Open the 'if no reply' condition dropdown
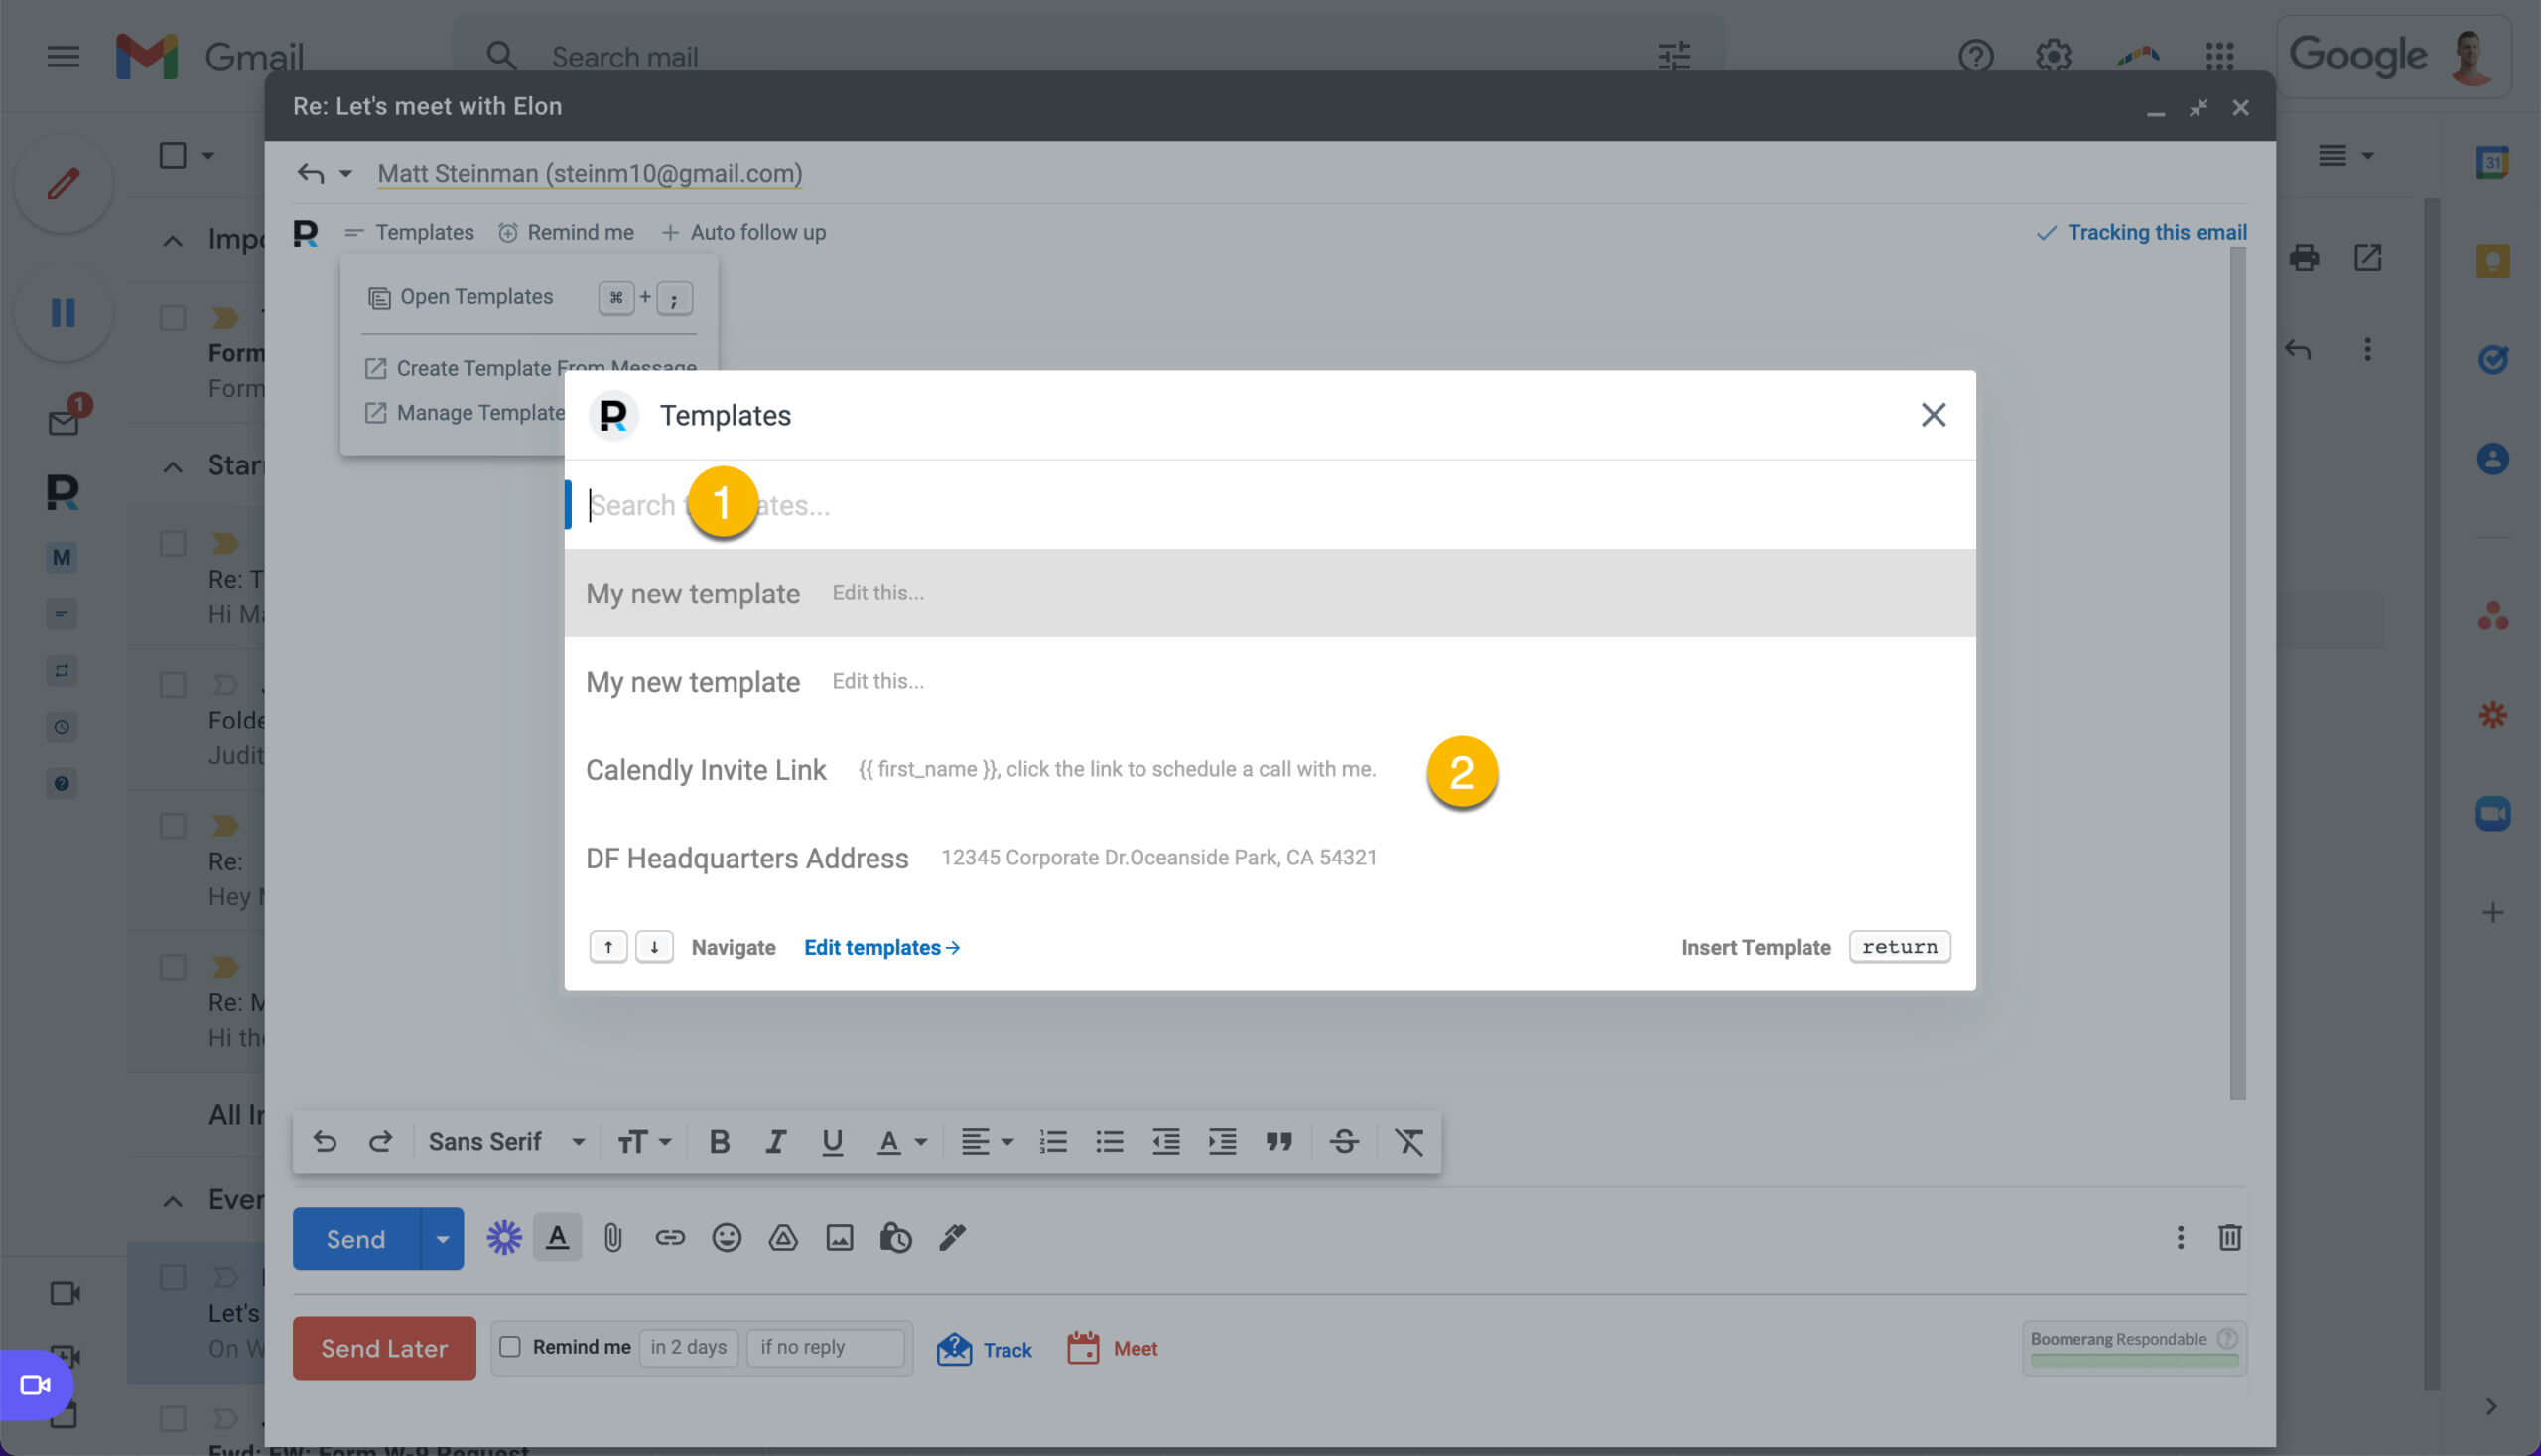The image size is (2541, 1456). (825, 1347)
